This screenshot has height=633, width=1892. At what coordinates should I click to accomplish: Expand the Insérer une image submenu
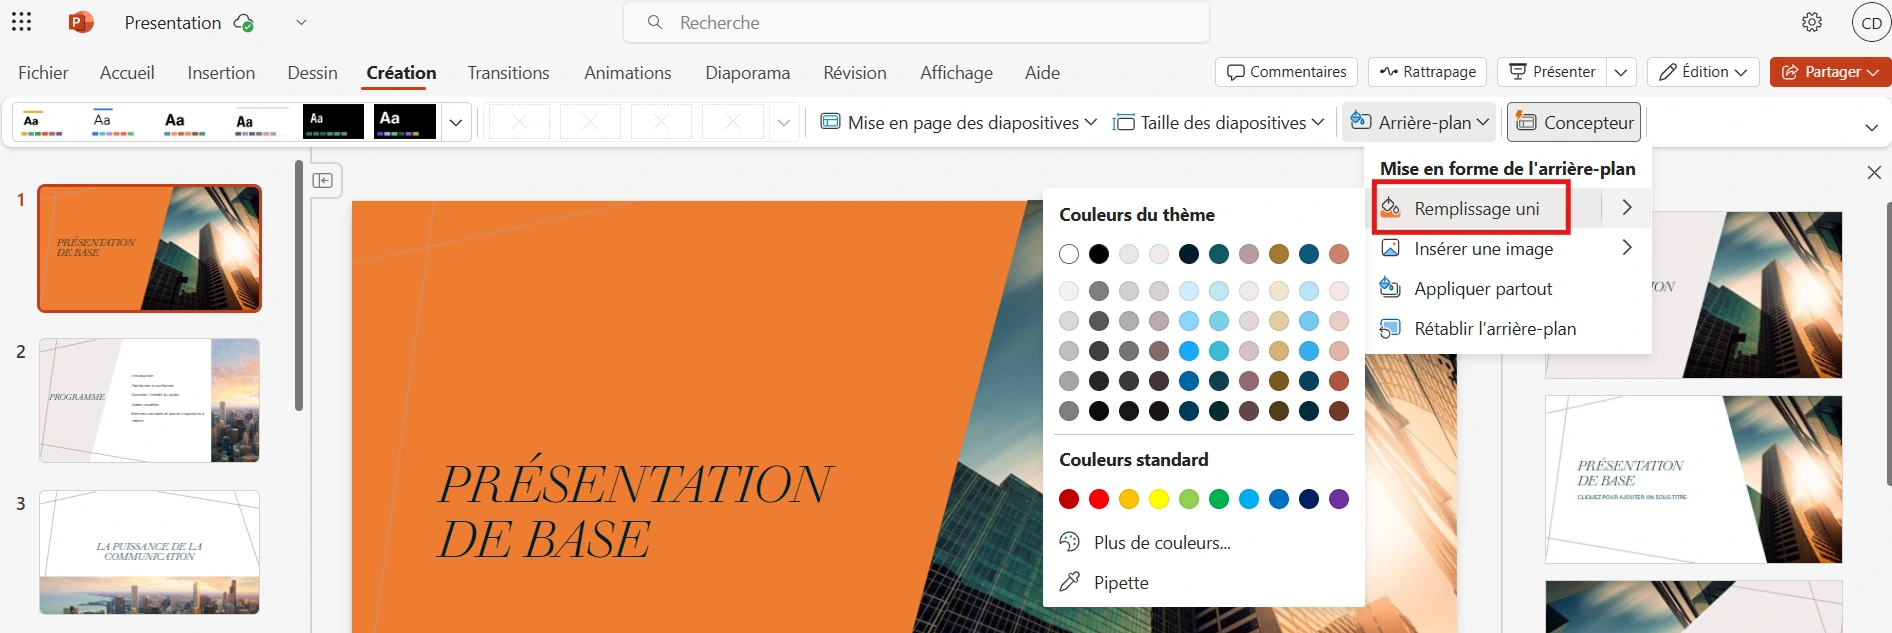pos(1626,248)
